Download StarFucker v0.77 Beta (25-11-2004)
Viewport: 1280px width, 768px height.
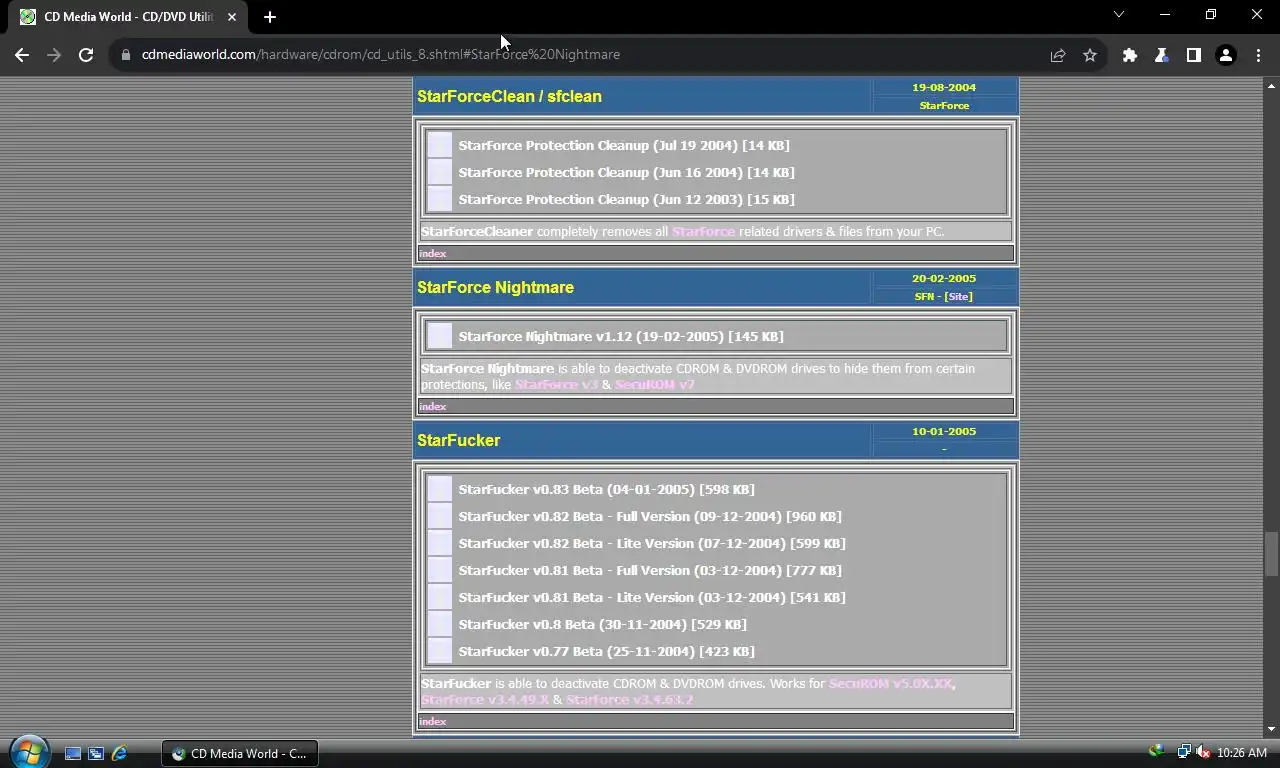pos(607,651)
